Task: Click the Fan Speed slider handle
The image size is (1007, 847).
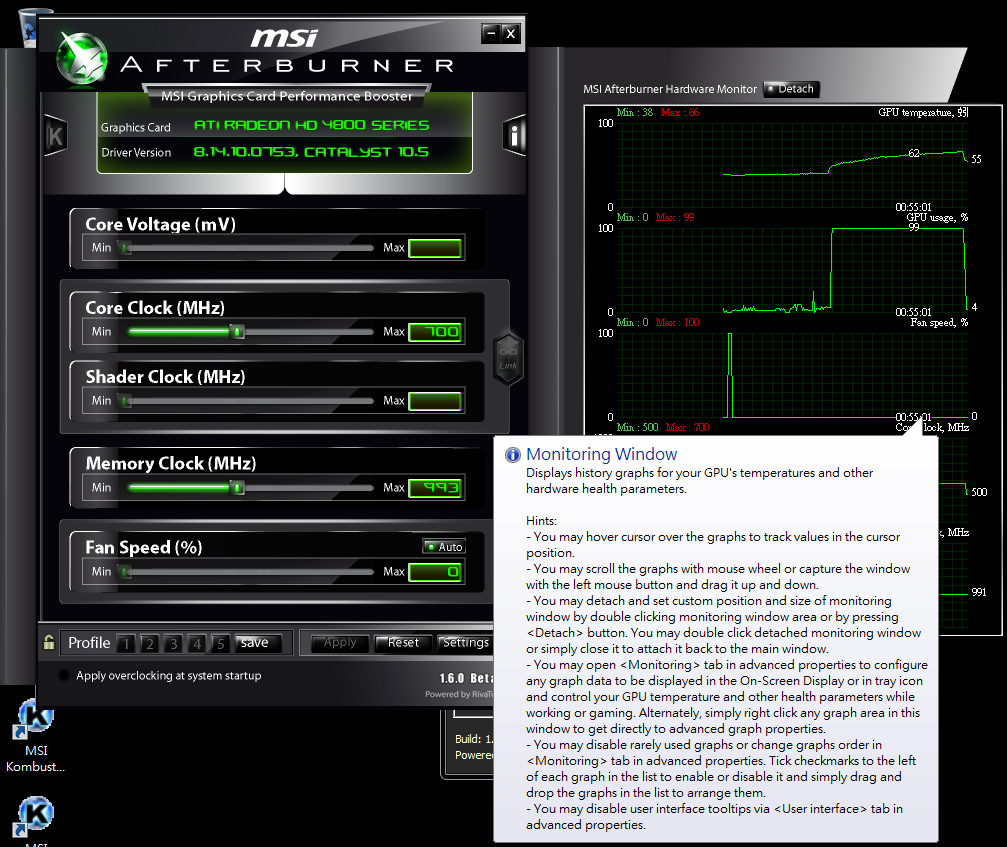Action: 126,572
